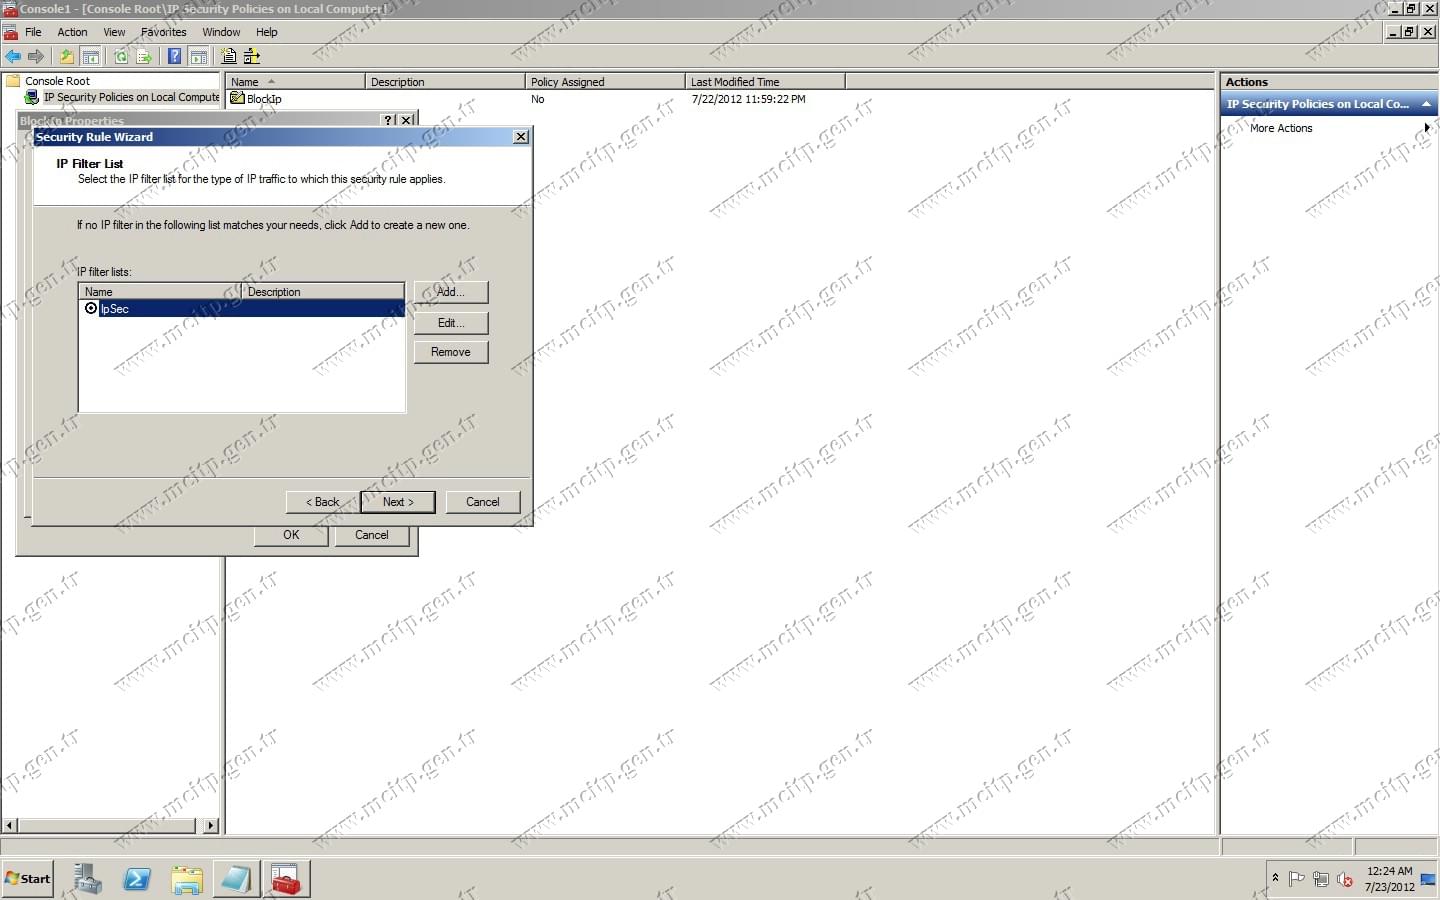Open the File menu
The width and height of the screenshot is (1440, 900).
[33, 32]
